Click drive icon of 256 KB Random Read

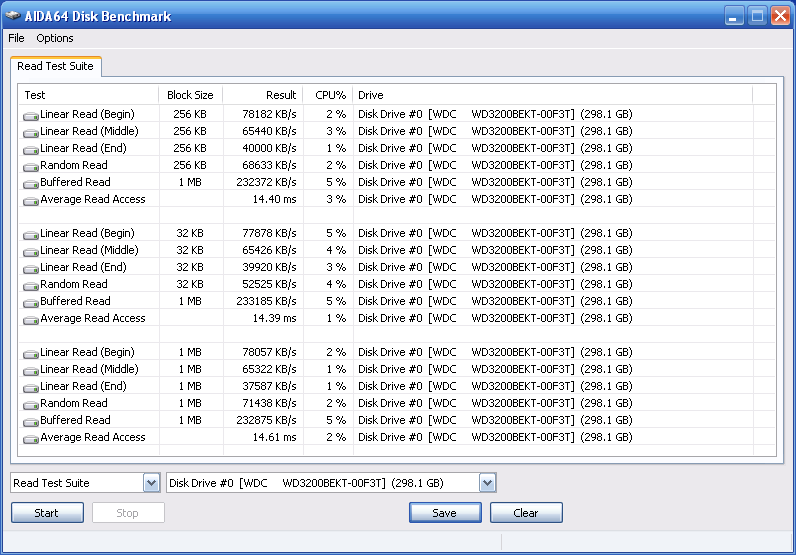click(31, 167)
